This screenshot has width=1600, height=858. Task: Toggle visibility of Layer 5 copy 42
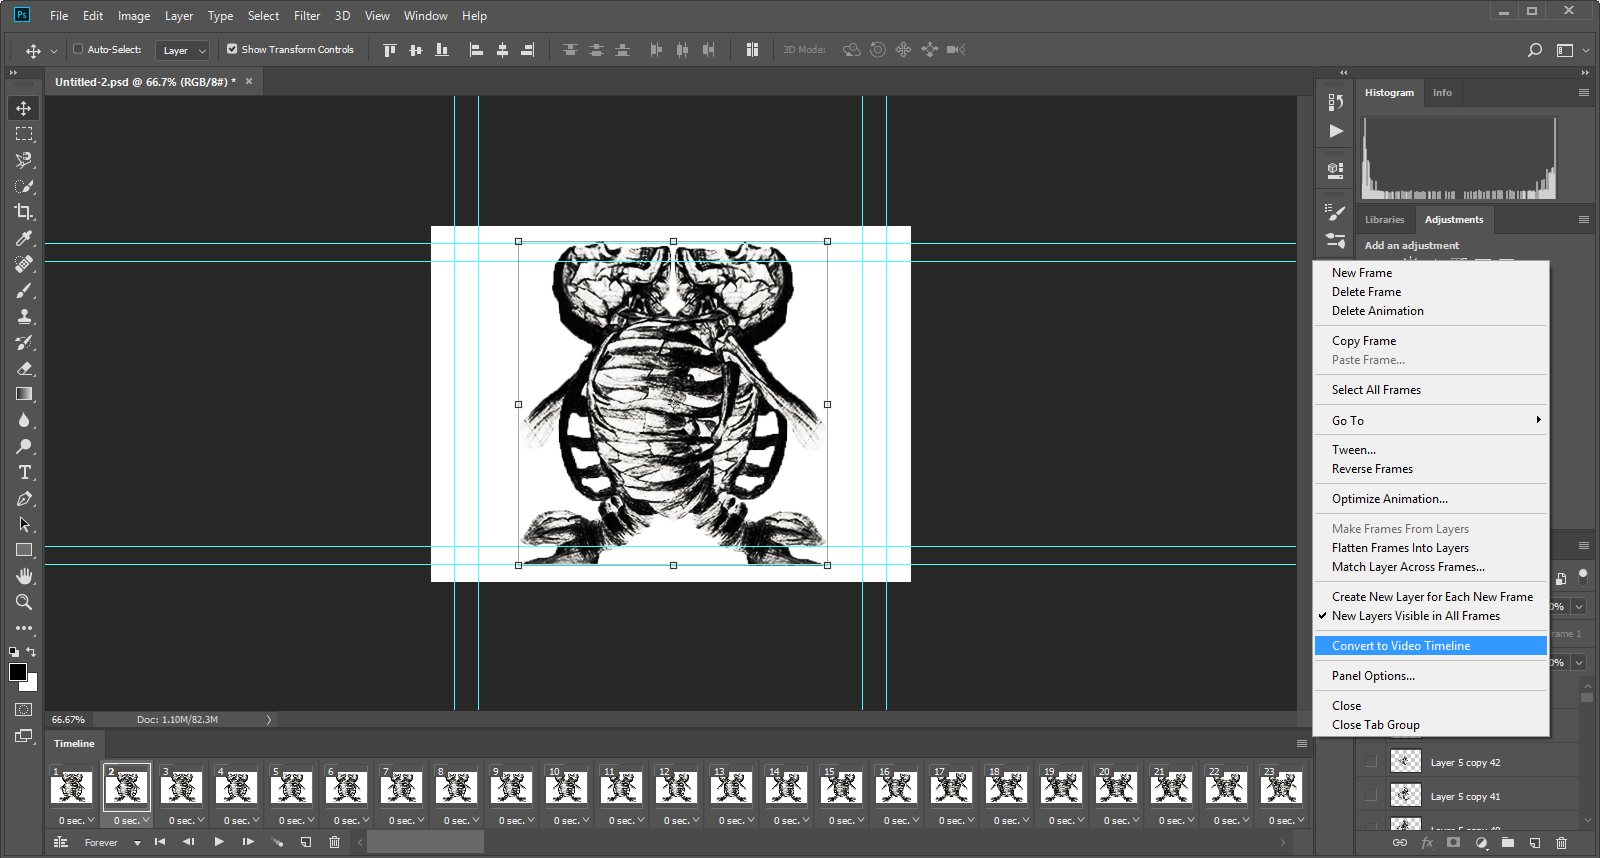(1371, 762)
